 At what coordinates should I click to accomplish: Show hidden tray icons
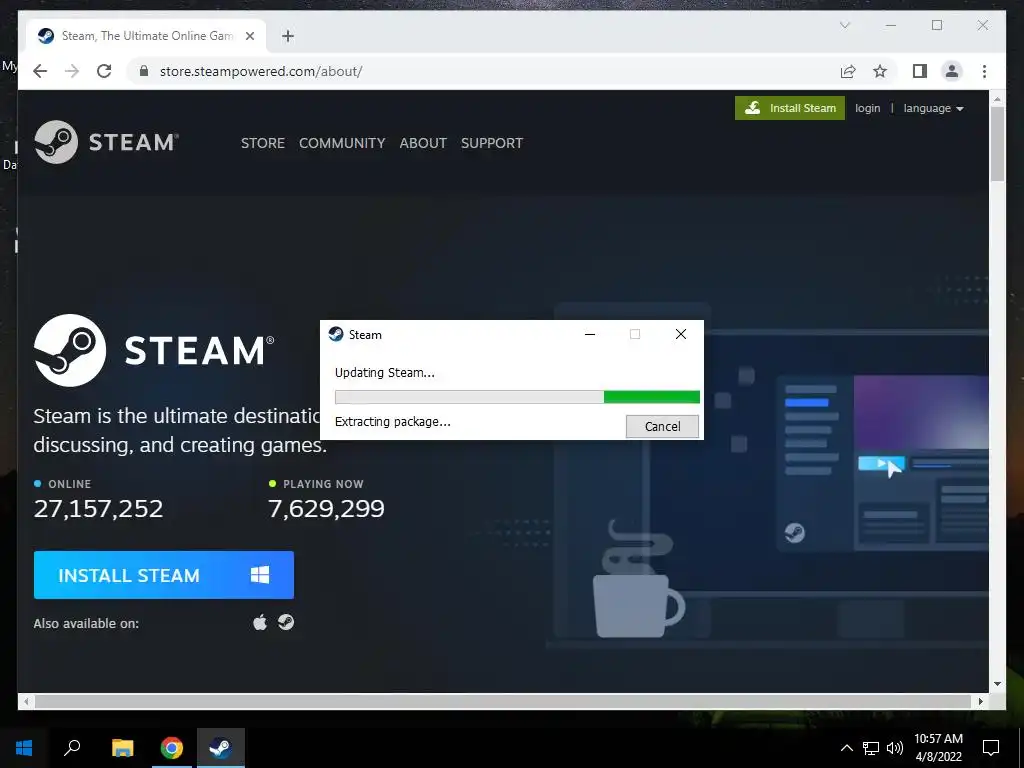pos(846,748)
